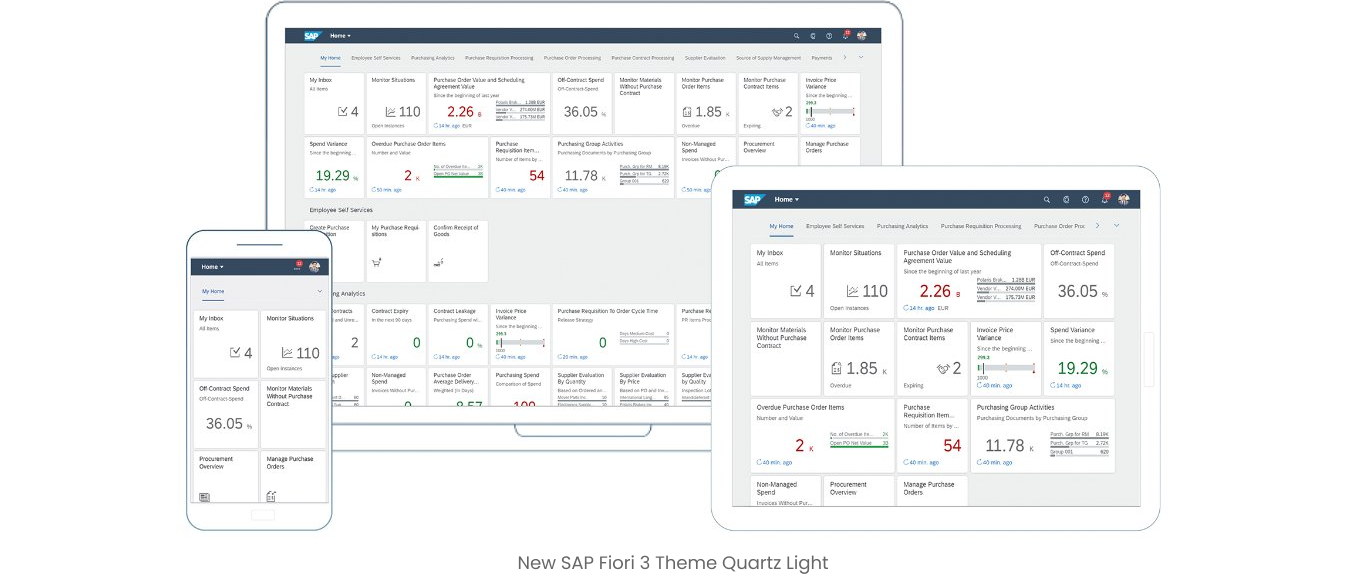
Task: Tap the Manage Purchase Orders icon on the phone
Action: point(271,496)
